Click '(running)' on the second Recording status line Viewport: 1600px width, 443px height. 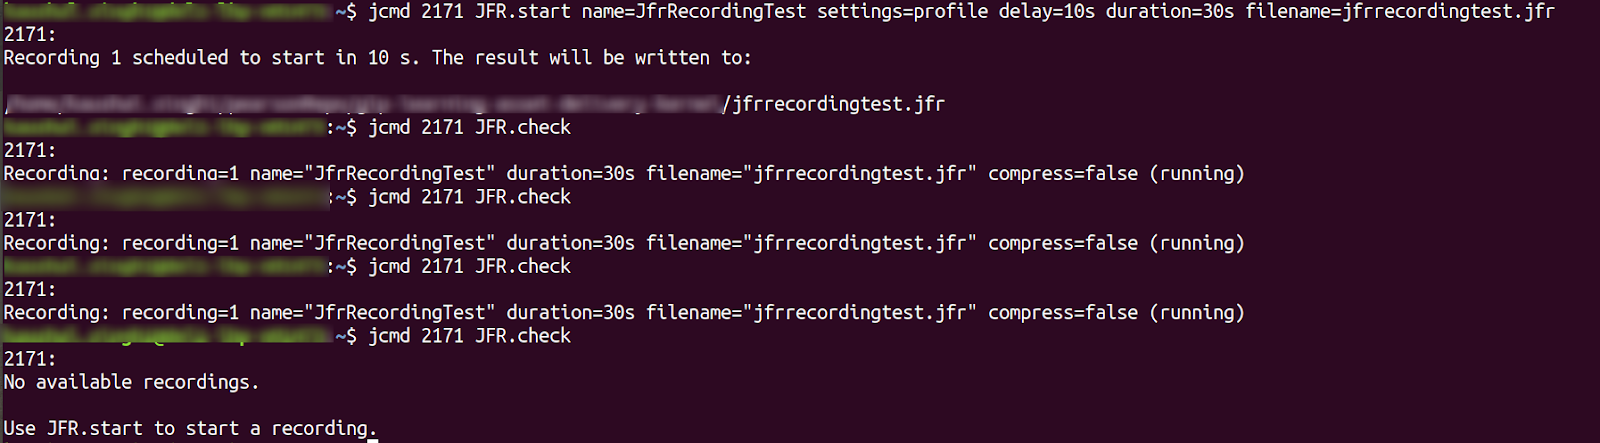pyautogui.click(x=1196, y=243)
